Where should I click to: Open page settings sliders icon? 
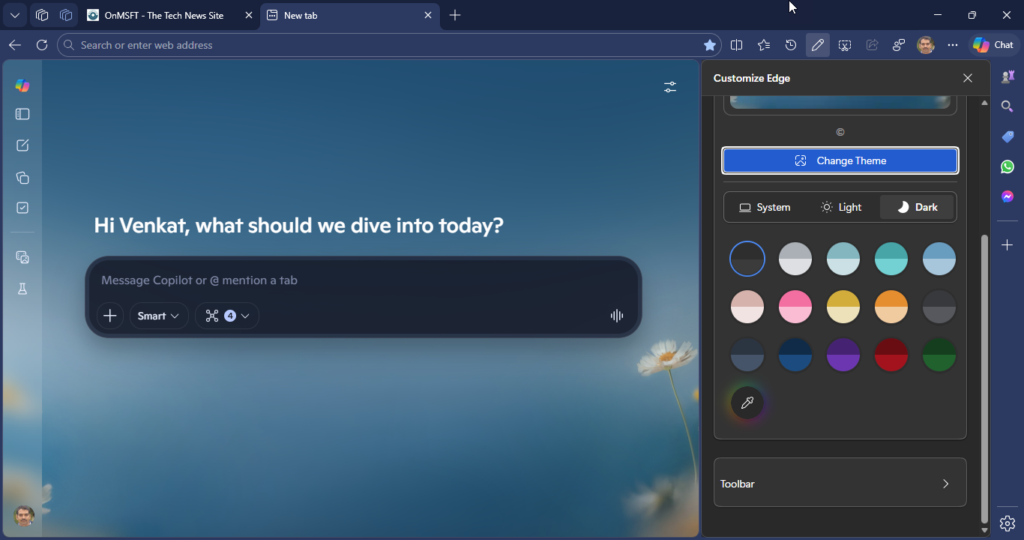click(670, 87)
